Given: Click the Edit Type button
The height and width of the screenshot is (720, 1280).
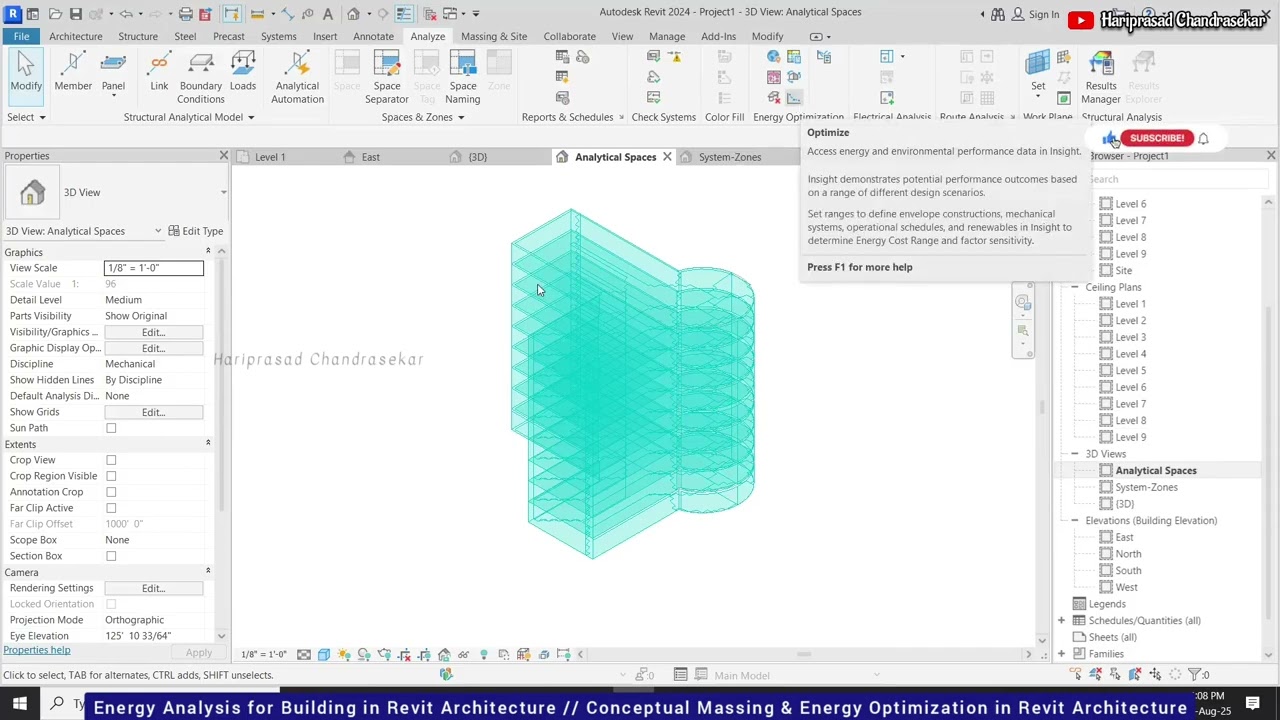Looking at the screenshot, I should (196, 231).
